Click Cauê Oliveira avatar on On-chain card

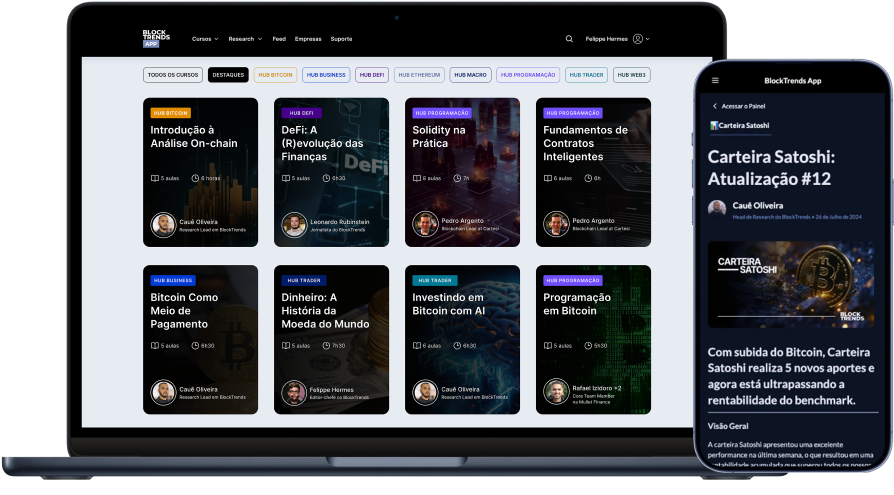163,225
